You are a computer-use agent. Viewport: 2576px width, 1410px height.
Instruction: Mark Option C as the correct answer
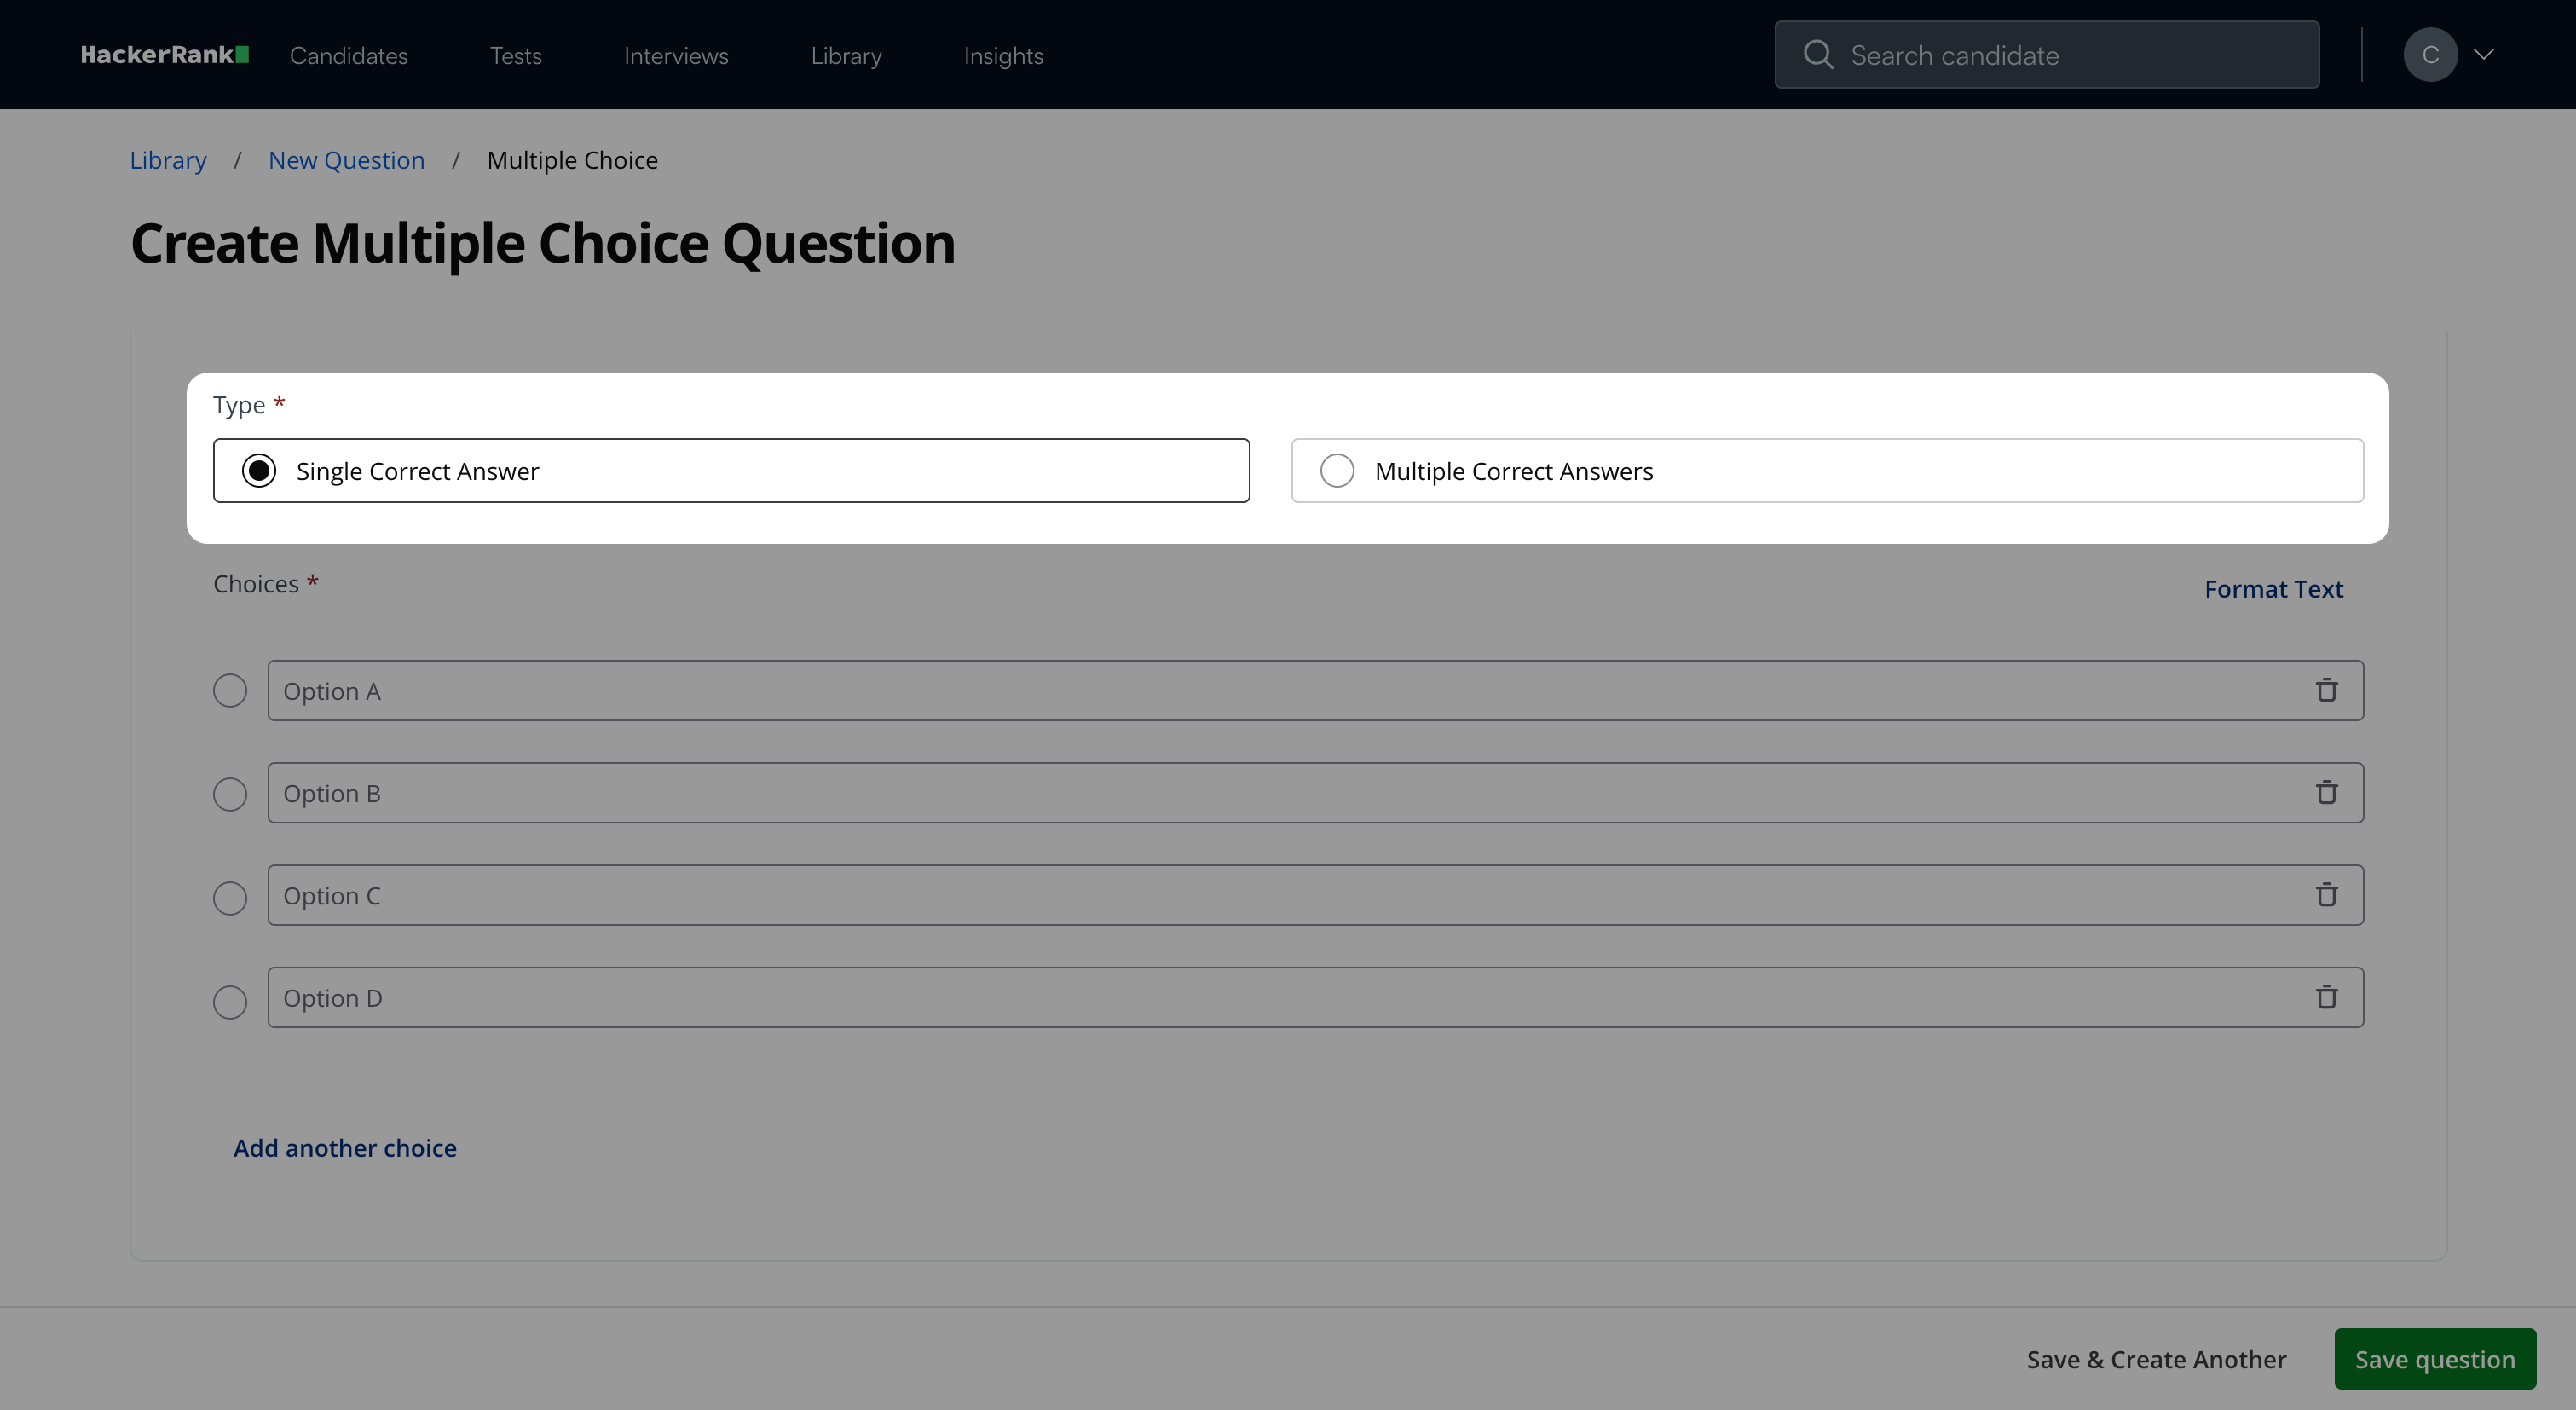coord(230,898)
